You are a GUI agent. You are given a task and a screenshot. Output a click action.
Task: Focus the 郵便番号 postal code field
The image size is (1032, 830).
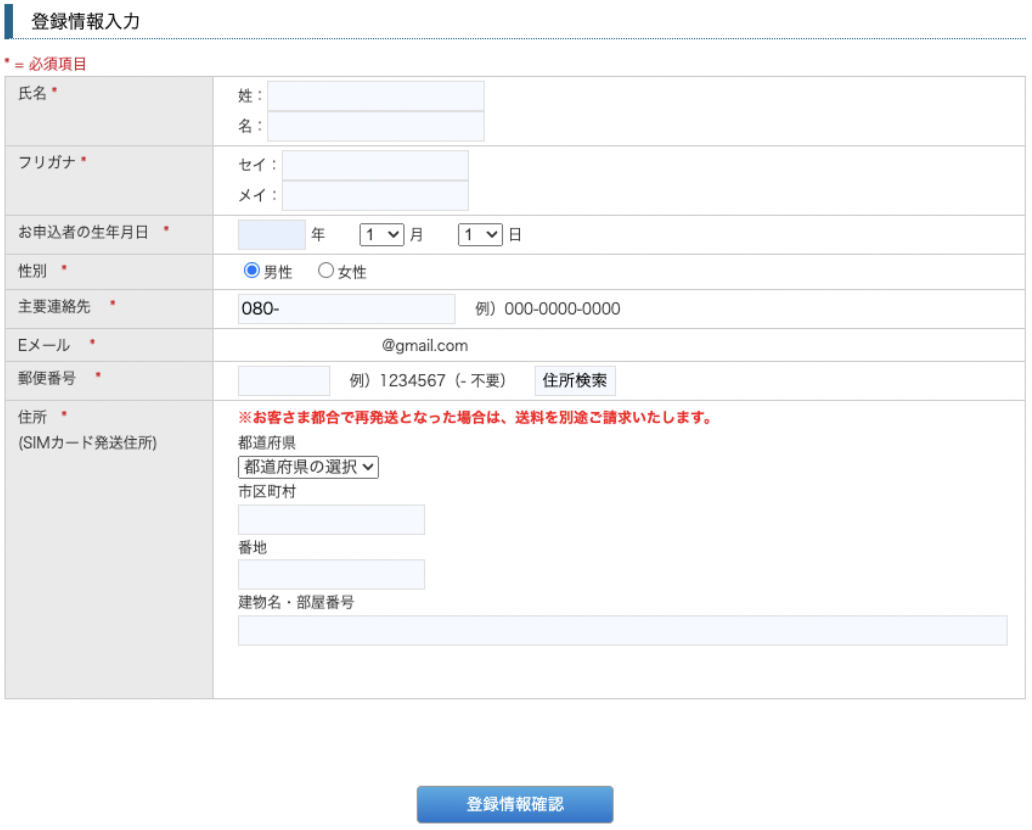283,381
